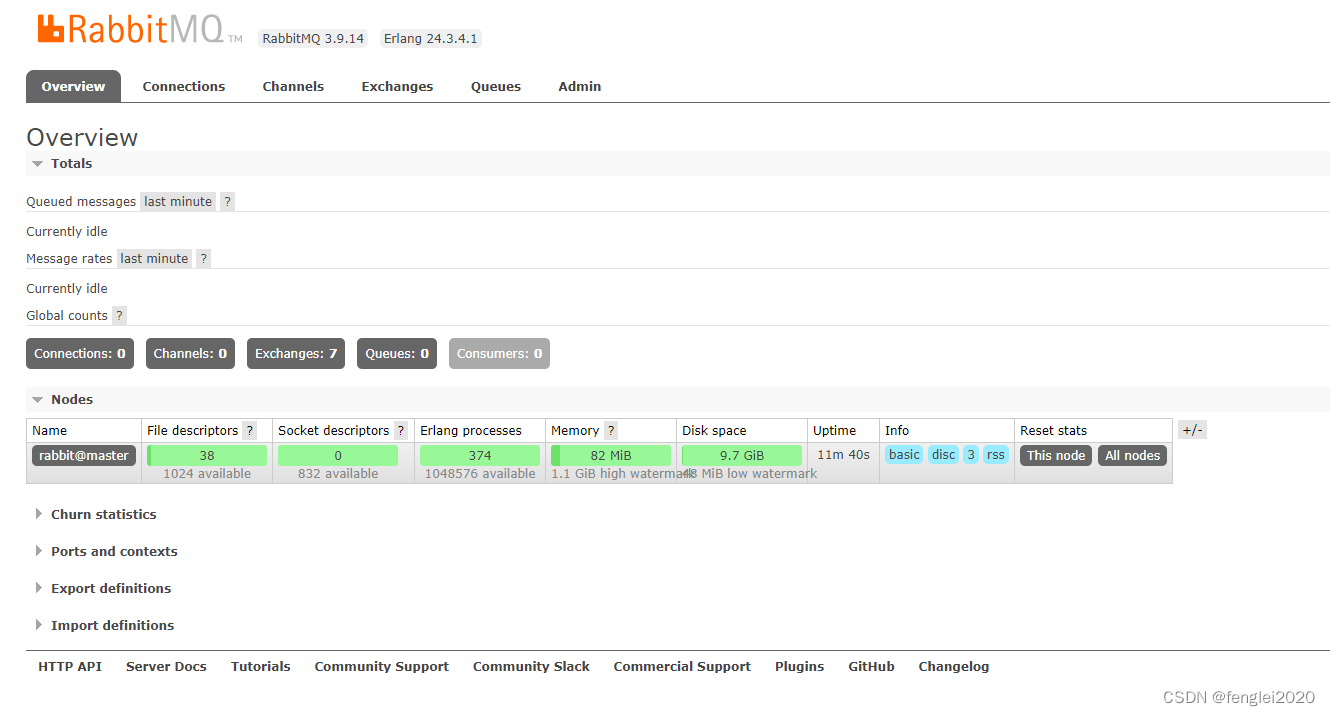The image size is (1330, 716).
Task: Click the RabbitMQ 3.9.14 version label
Action: 313,39
